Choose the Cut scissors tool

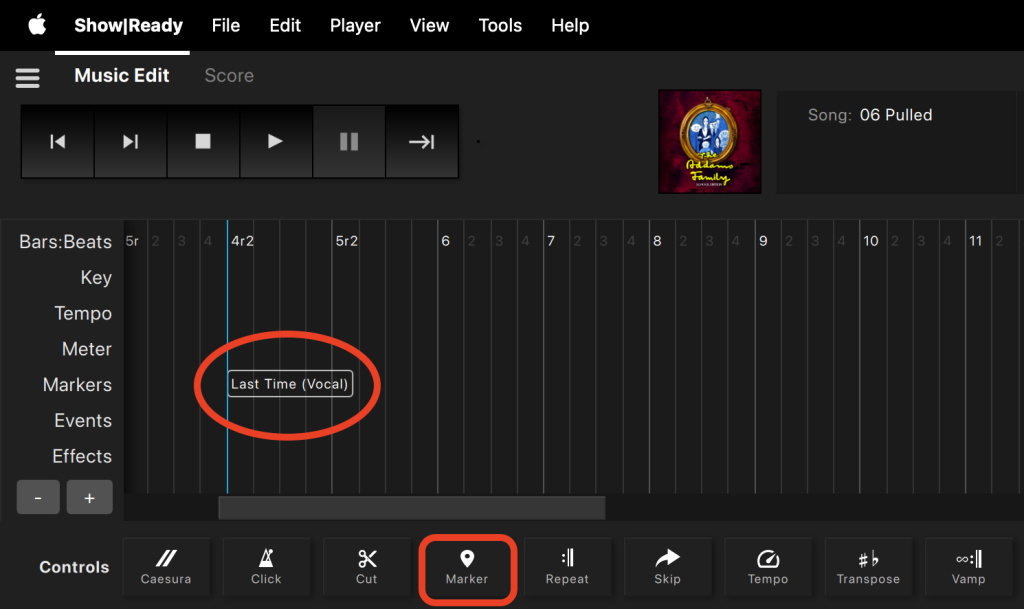point(367,567)
